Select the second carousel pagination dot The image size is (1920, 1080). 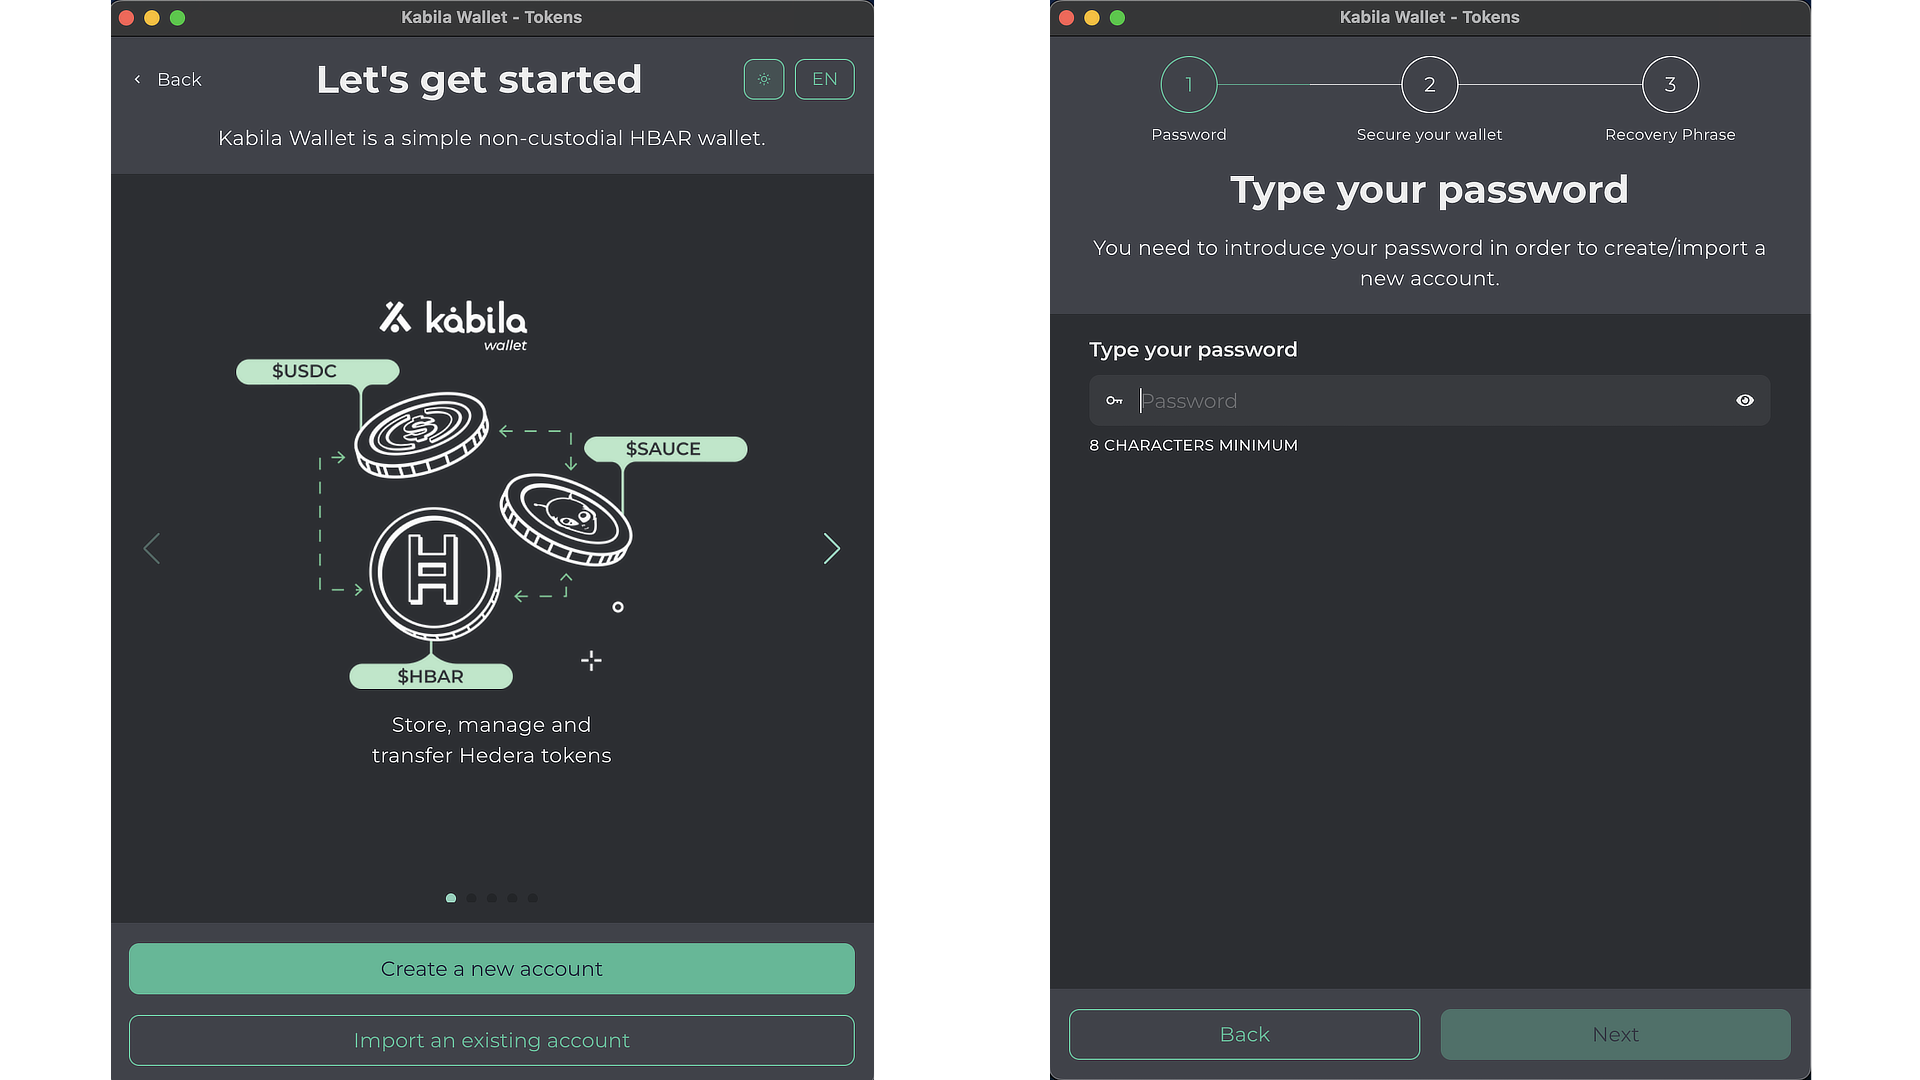point(471,898)
